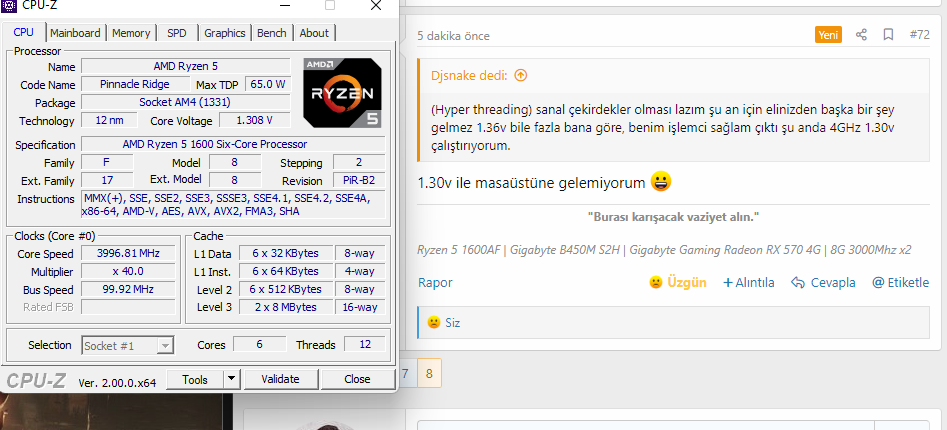Click the Ryzen 5 1600AF signature line
This screenshot has width=947, height=430.
(x=664, y=249)
